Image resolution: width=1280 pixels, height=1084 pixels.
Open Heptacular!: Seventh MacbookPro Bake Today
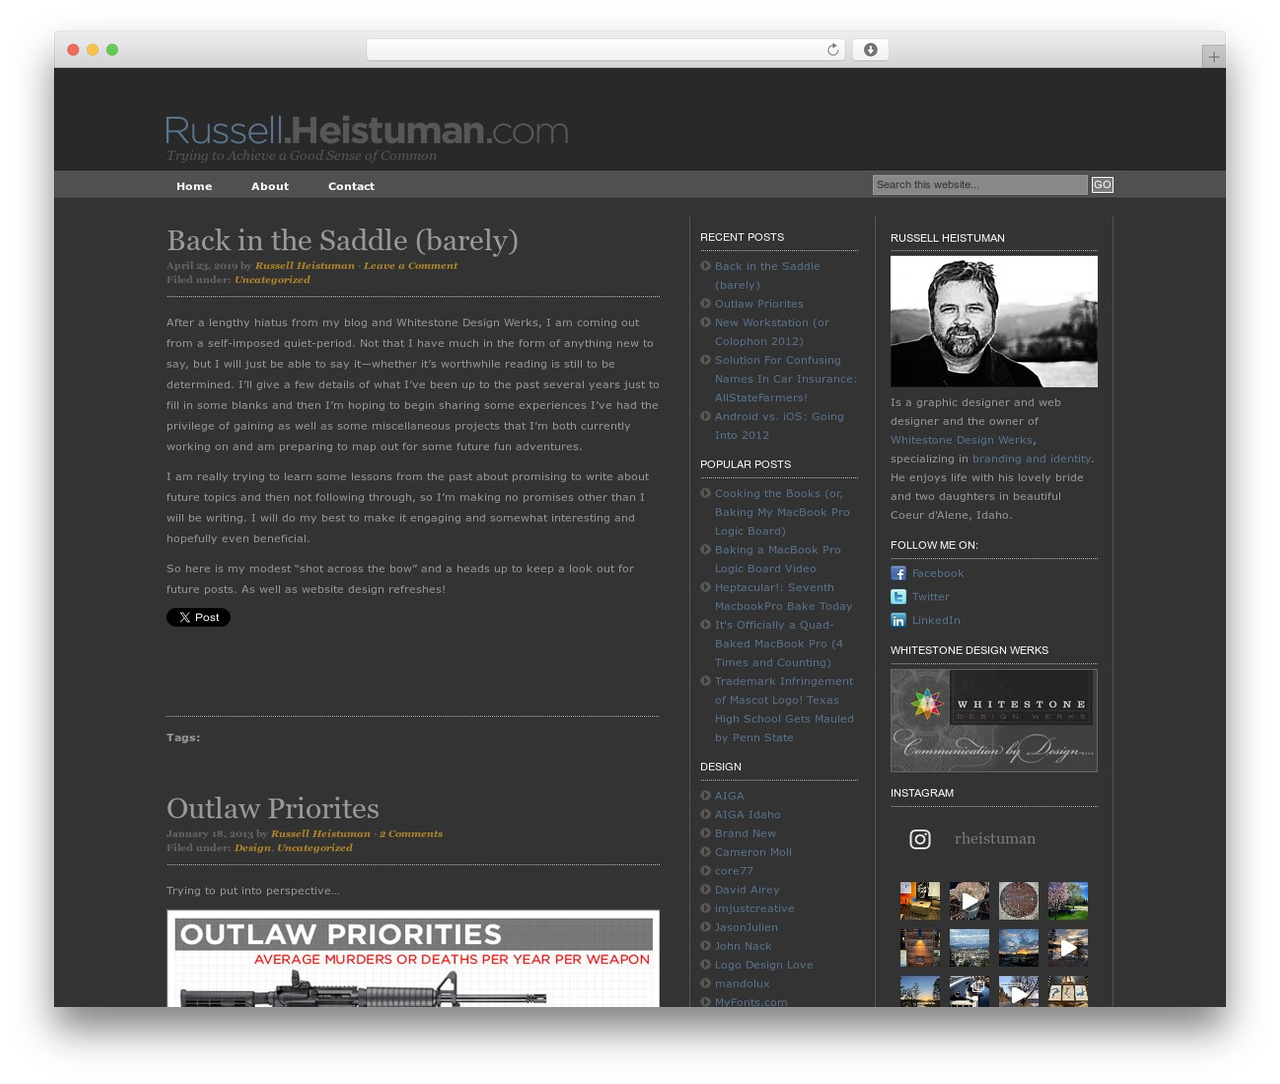[x=784, y=597]
